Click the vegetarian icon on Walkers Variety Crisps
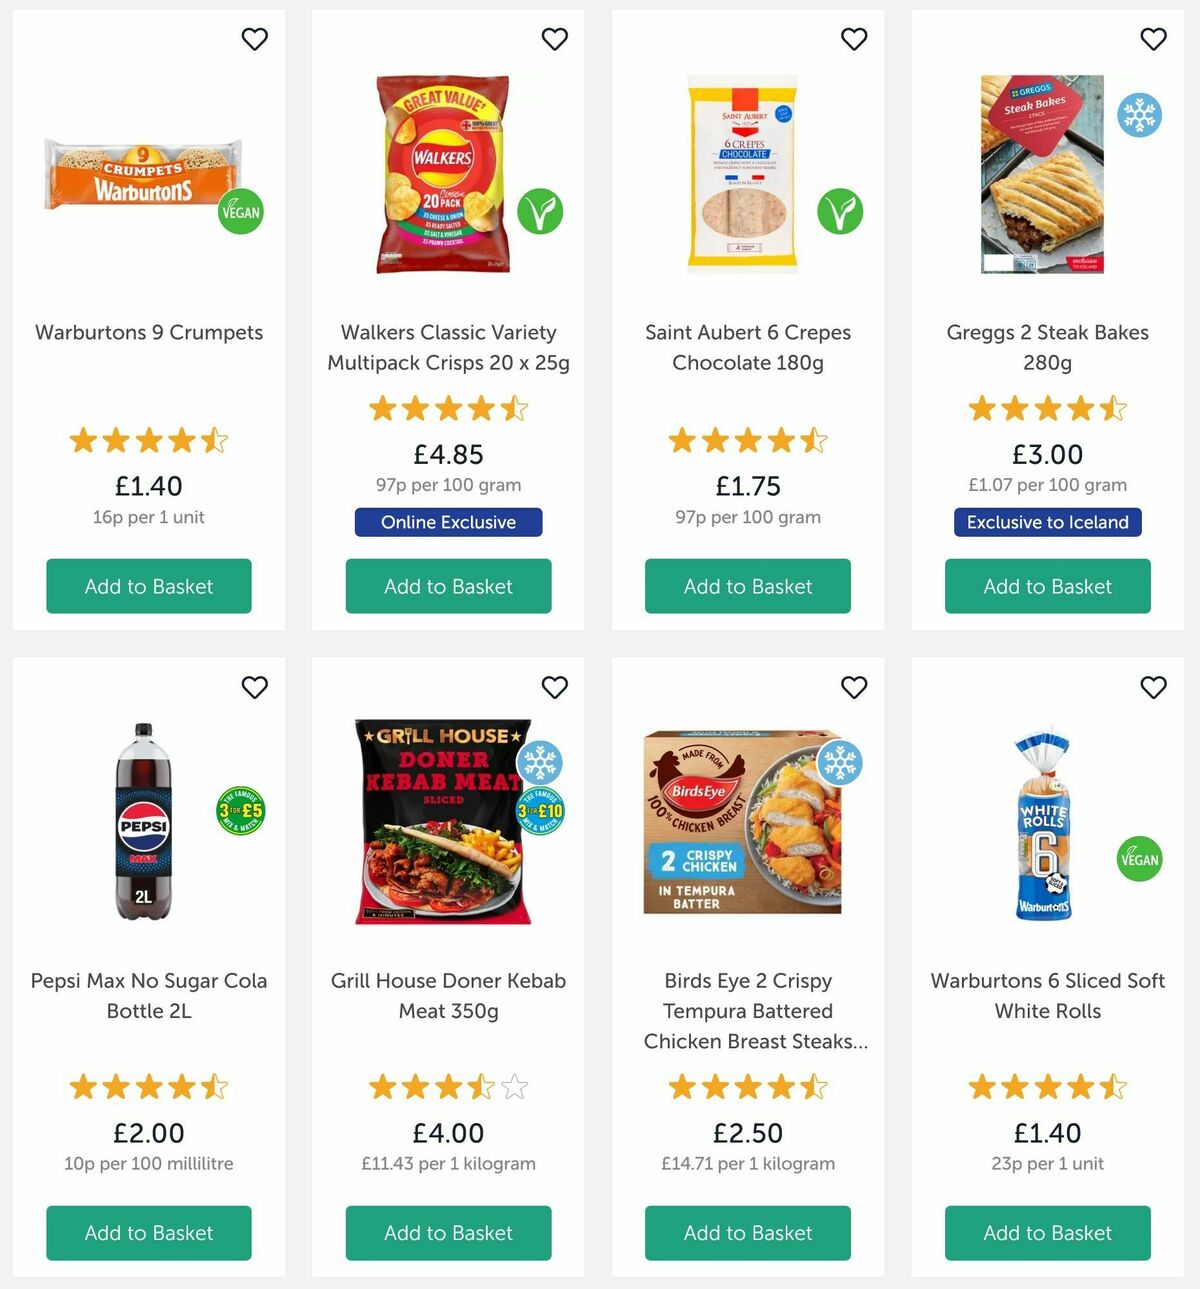This screenshot has height=1289, width=1200. pos(540,212)
